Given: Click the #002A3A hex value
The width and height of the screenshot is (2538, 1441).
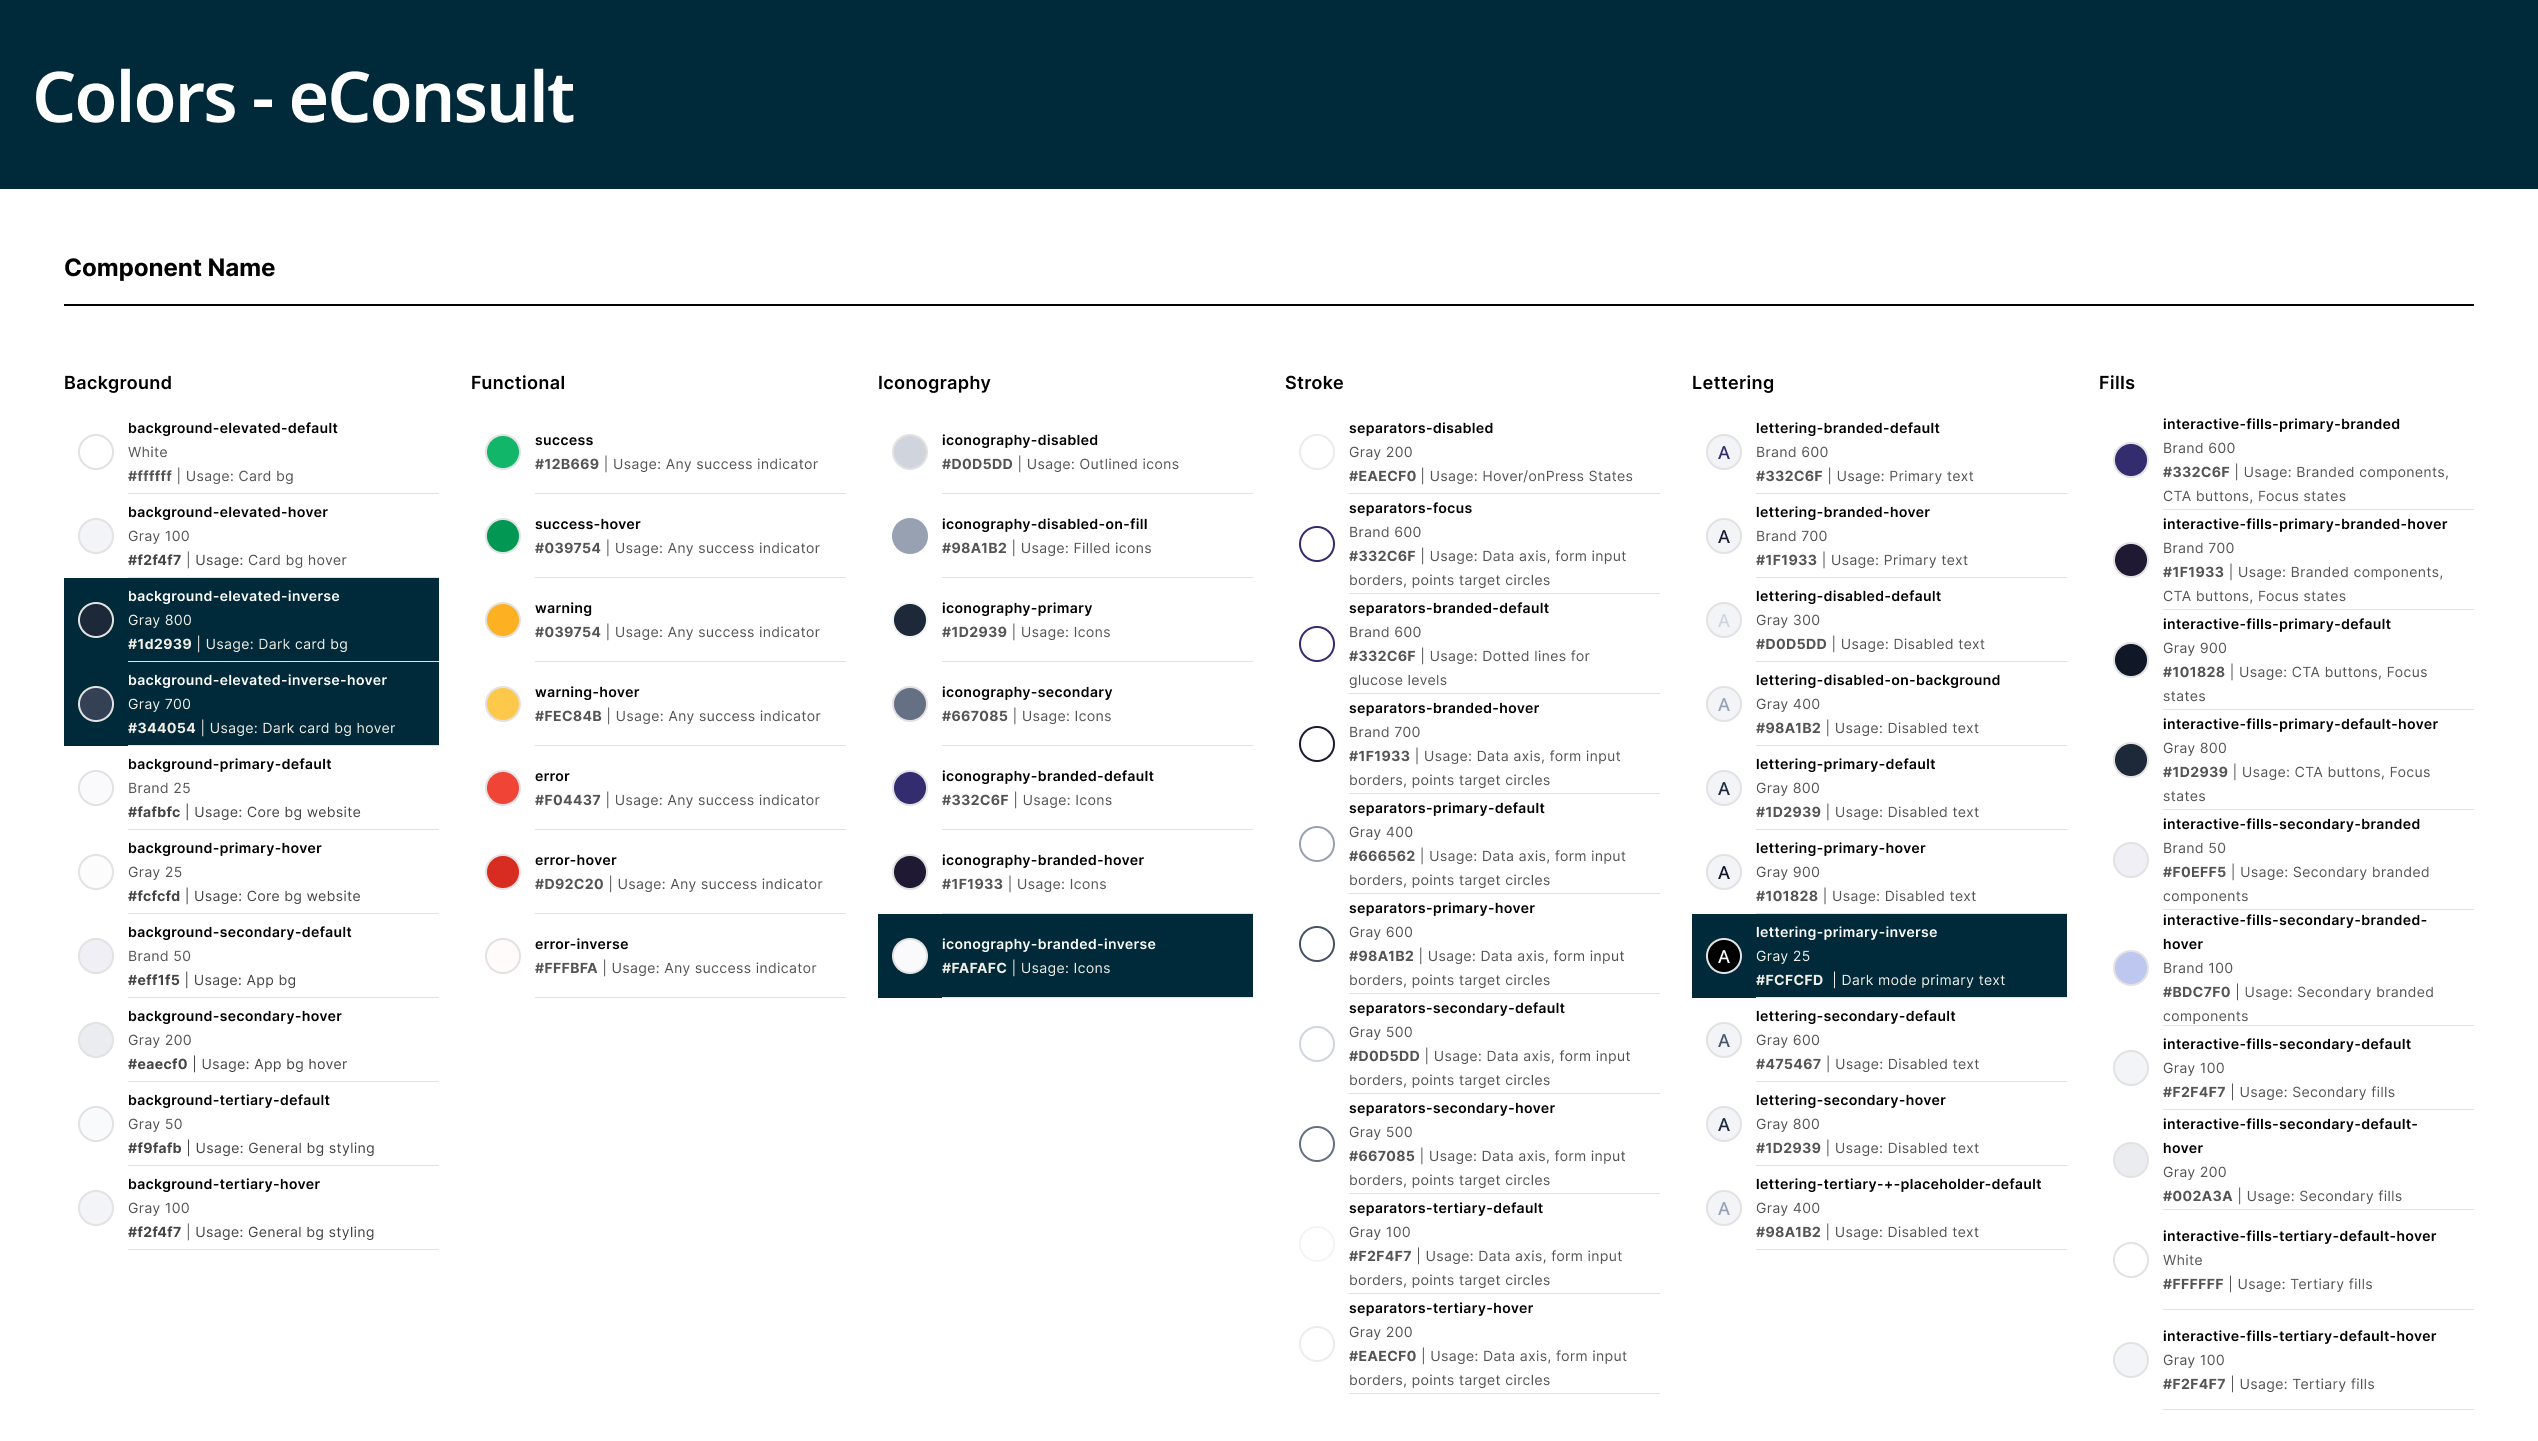Looking at the screenshot, I should pos(2198,1196).
